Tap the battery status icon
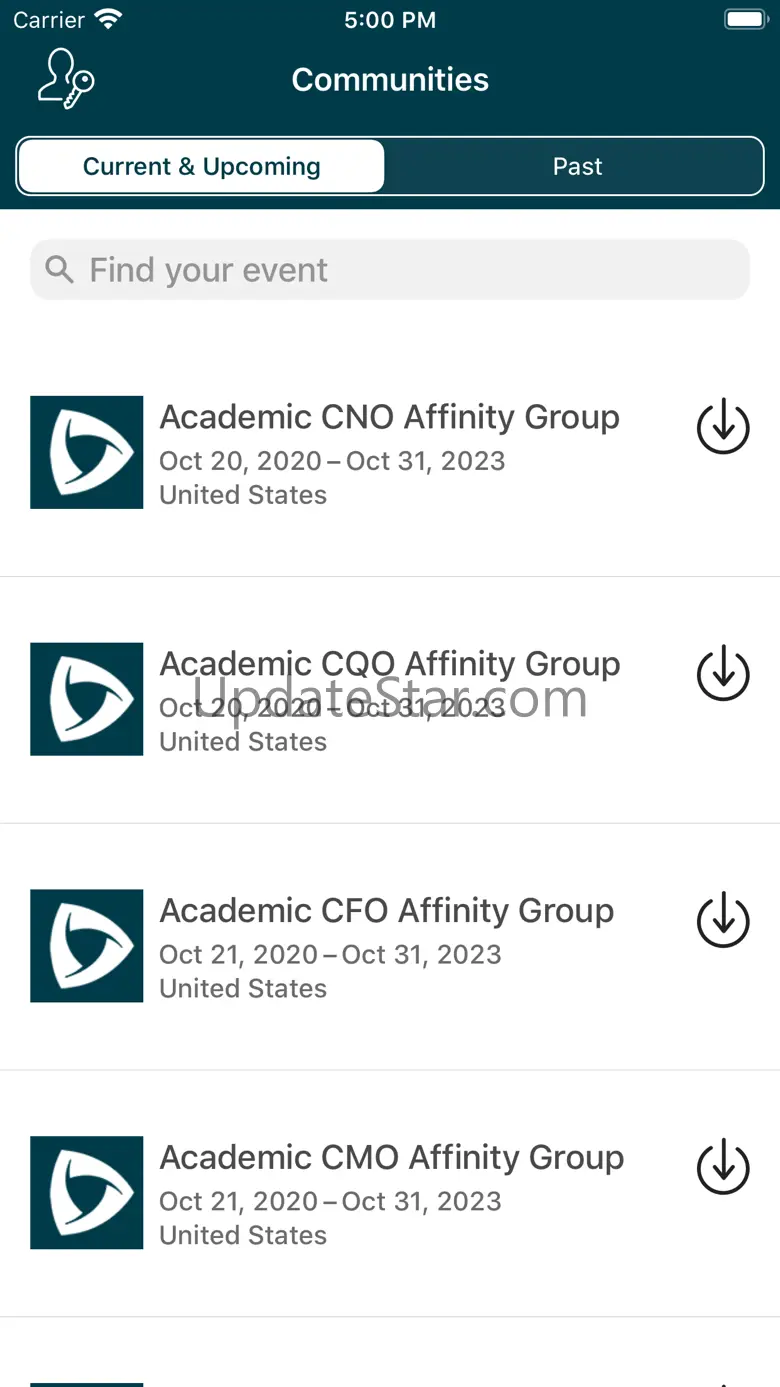 (x=744, y=20)
